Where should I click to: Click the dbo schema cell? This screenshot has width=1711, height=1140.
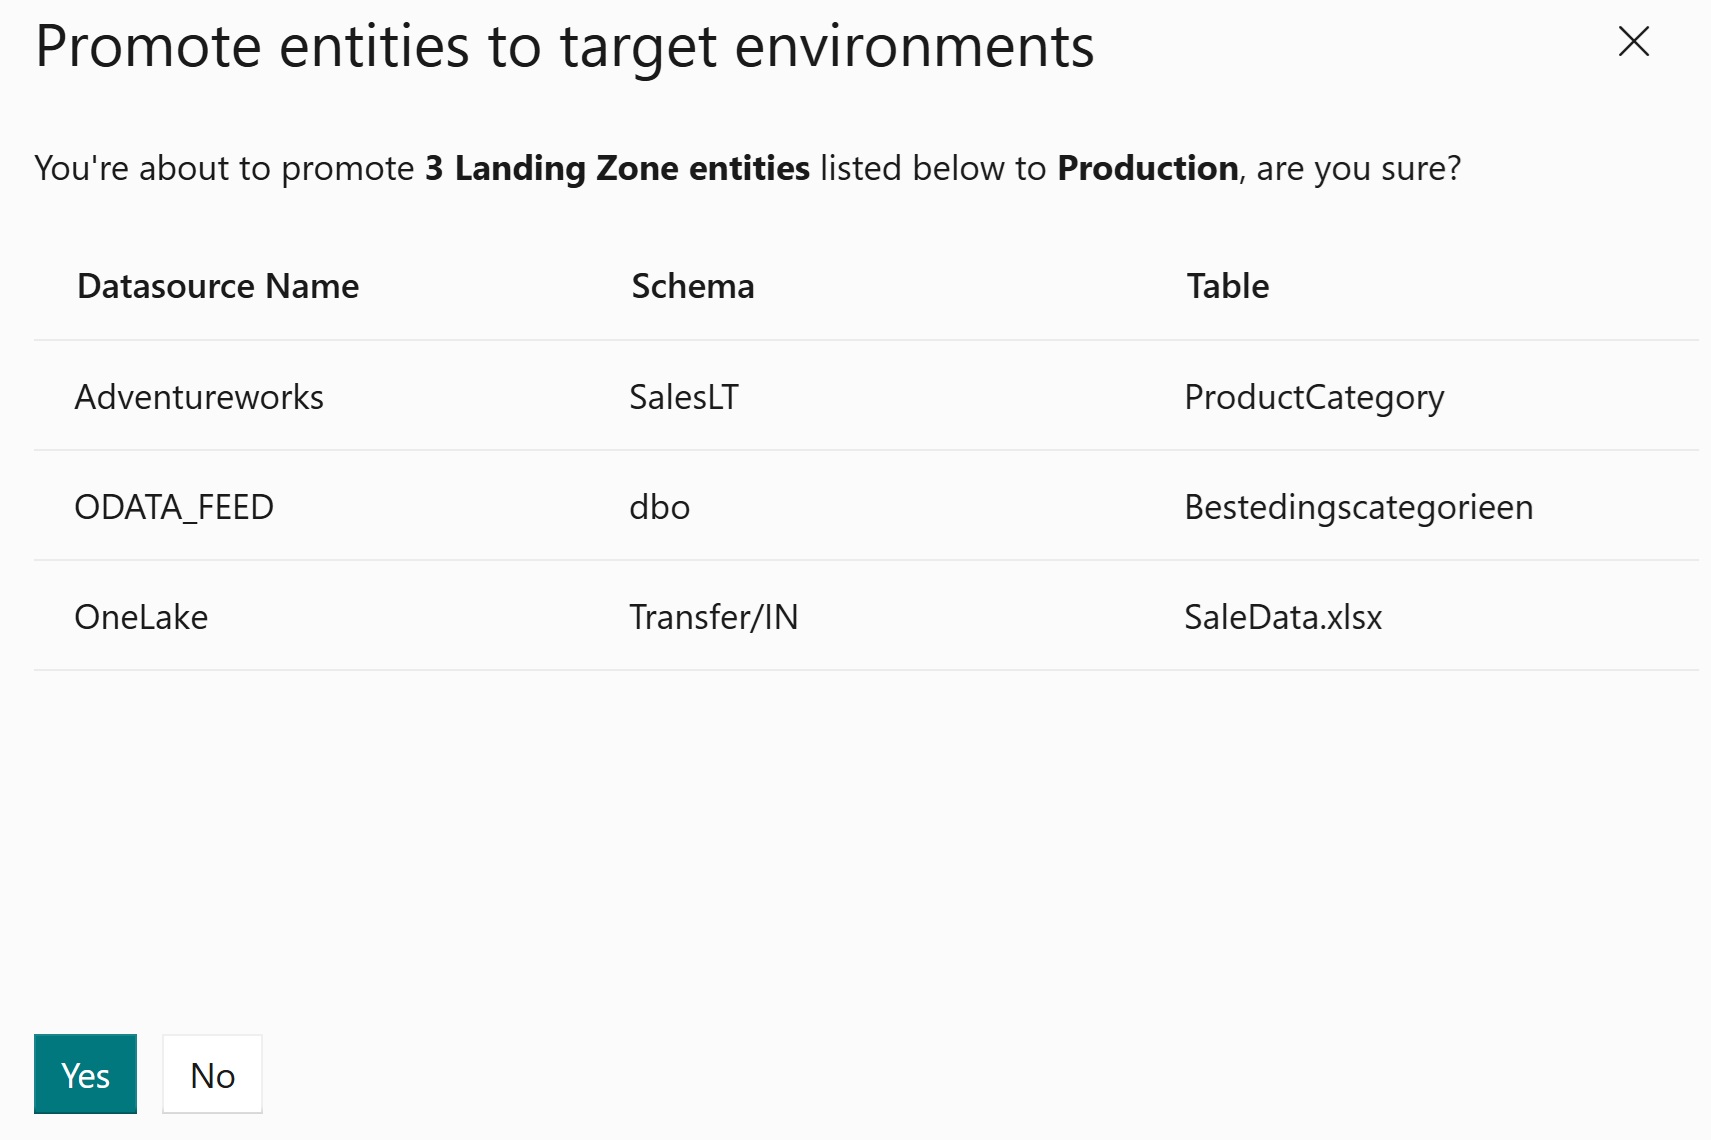[x=659, y=507]
